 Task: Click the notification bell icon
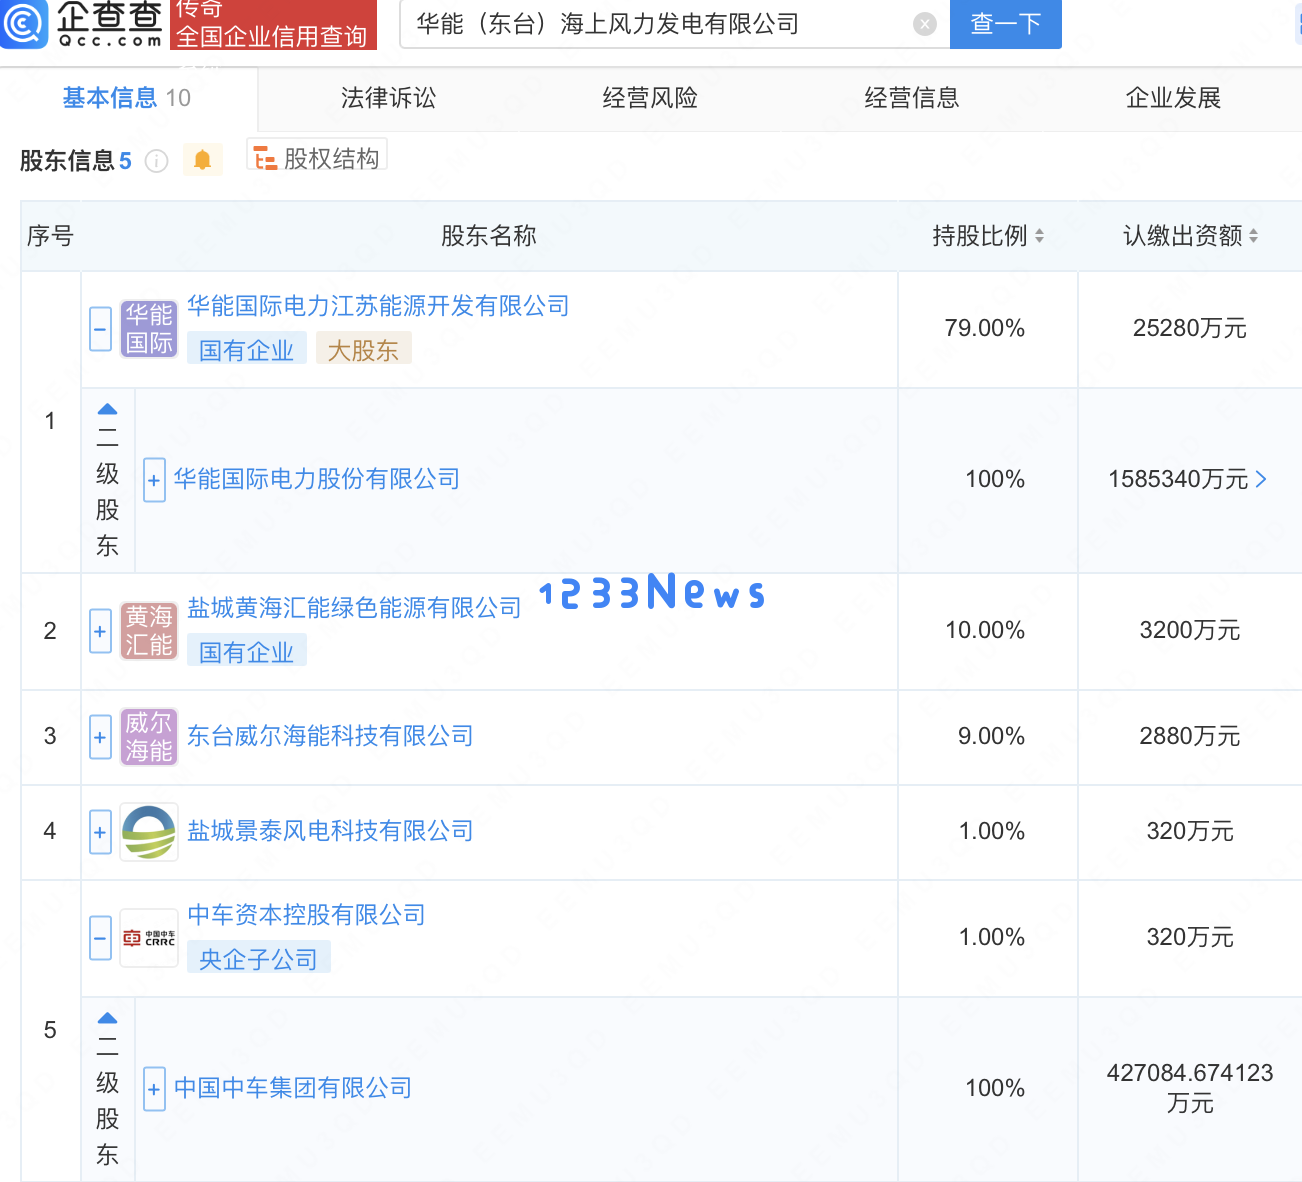point(202,158)
